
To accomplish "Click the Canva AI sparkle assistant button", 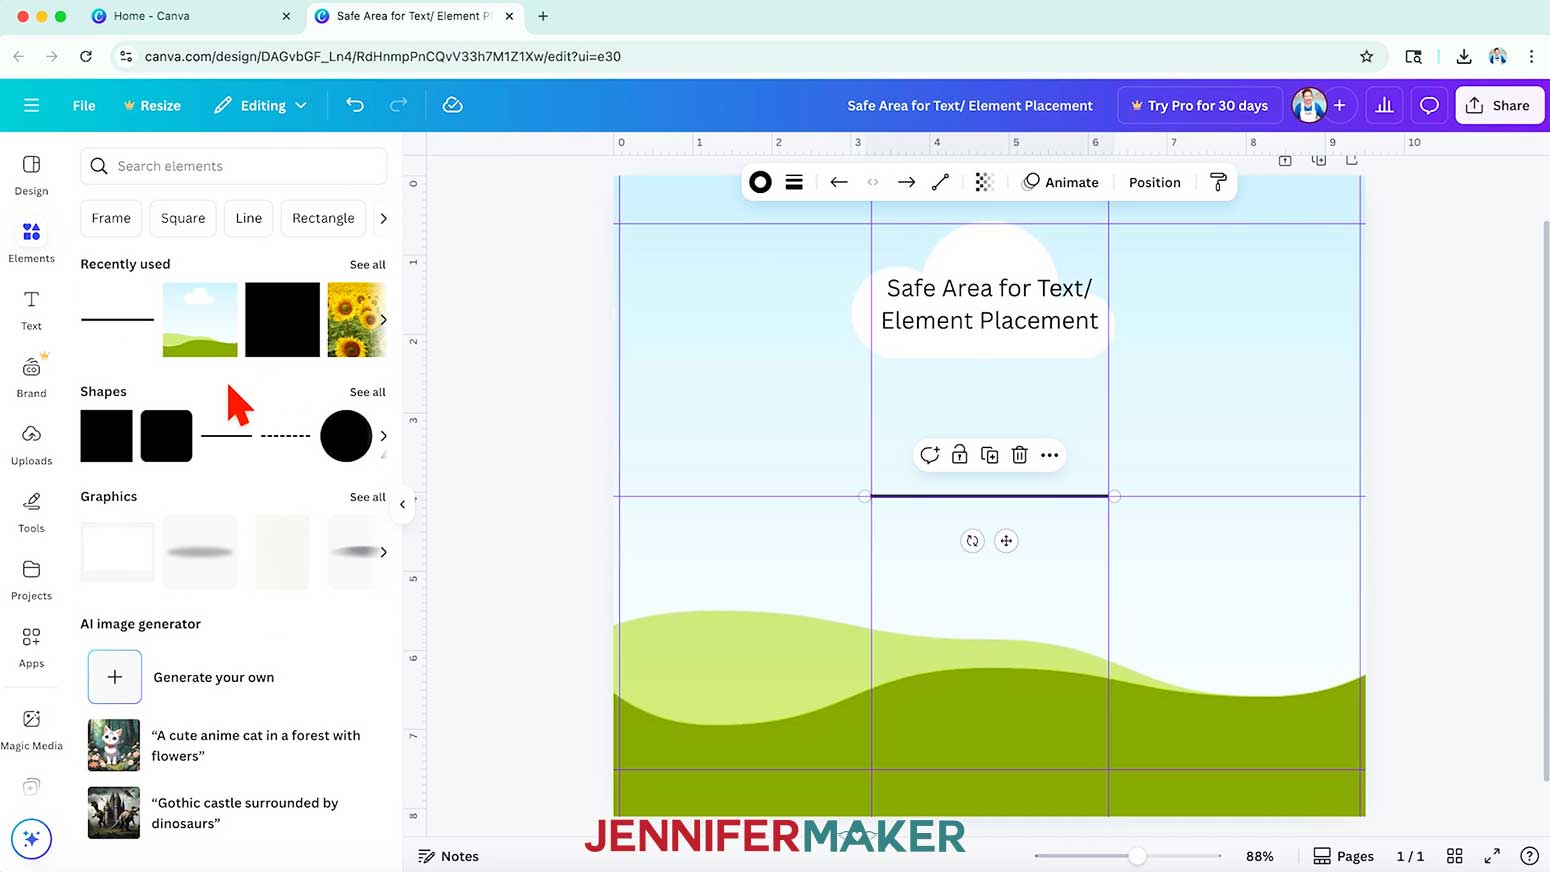I will point(31,838).
